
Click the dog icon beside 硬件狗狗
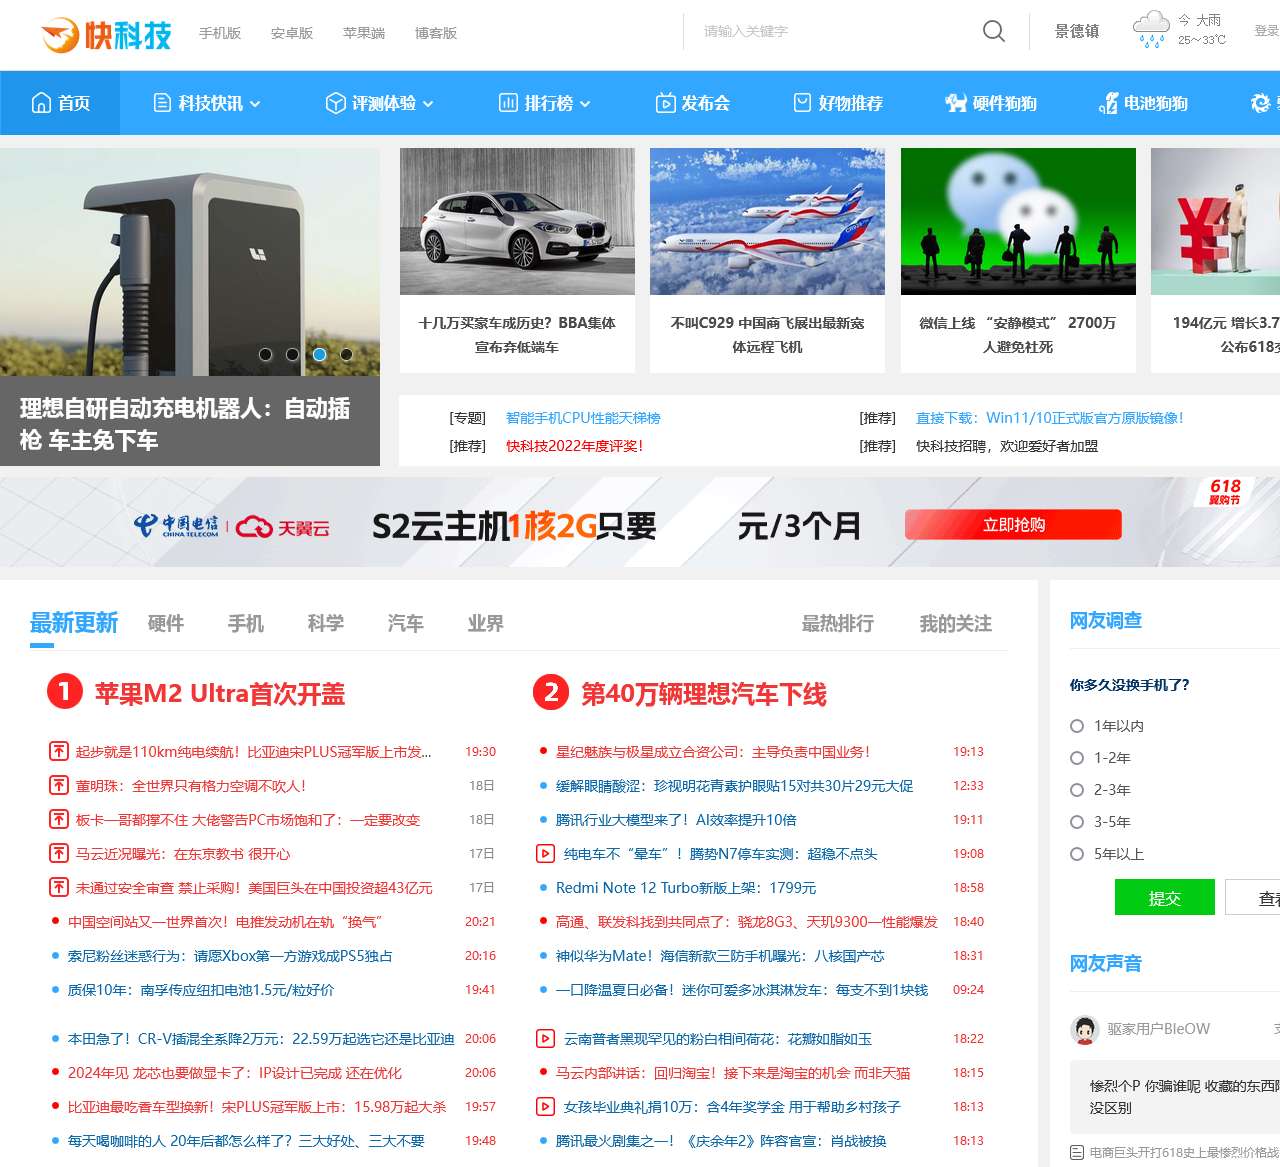click(956, 103)
